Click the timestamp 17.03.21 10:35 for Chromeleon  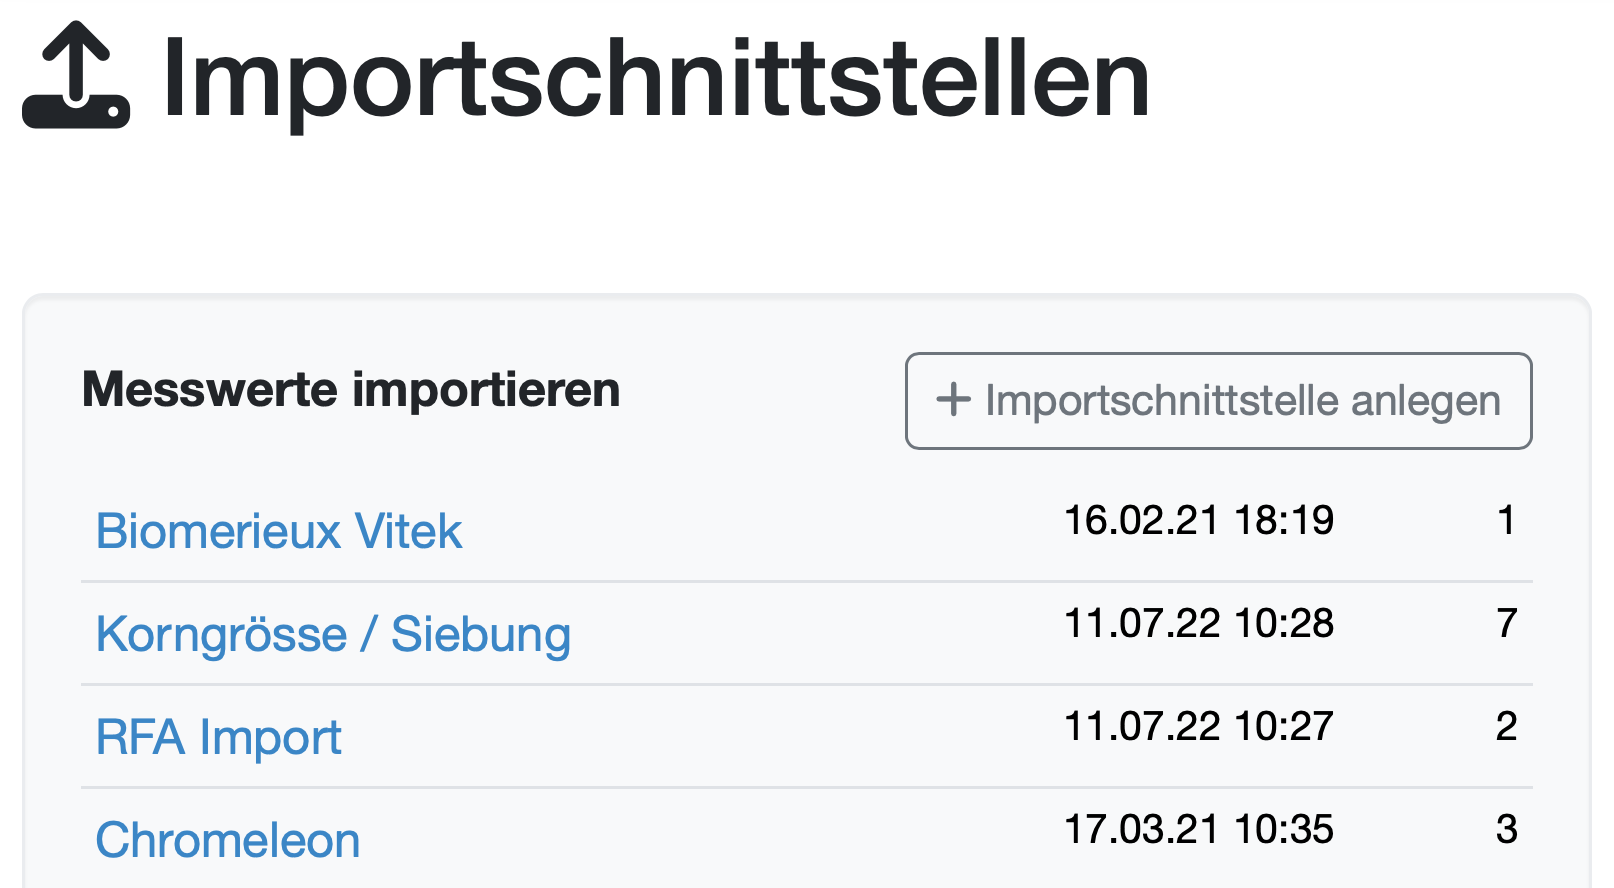pos(1199,828)
